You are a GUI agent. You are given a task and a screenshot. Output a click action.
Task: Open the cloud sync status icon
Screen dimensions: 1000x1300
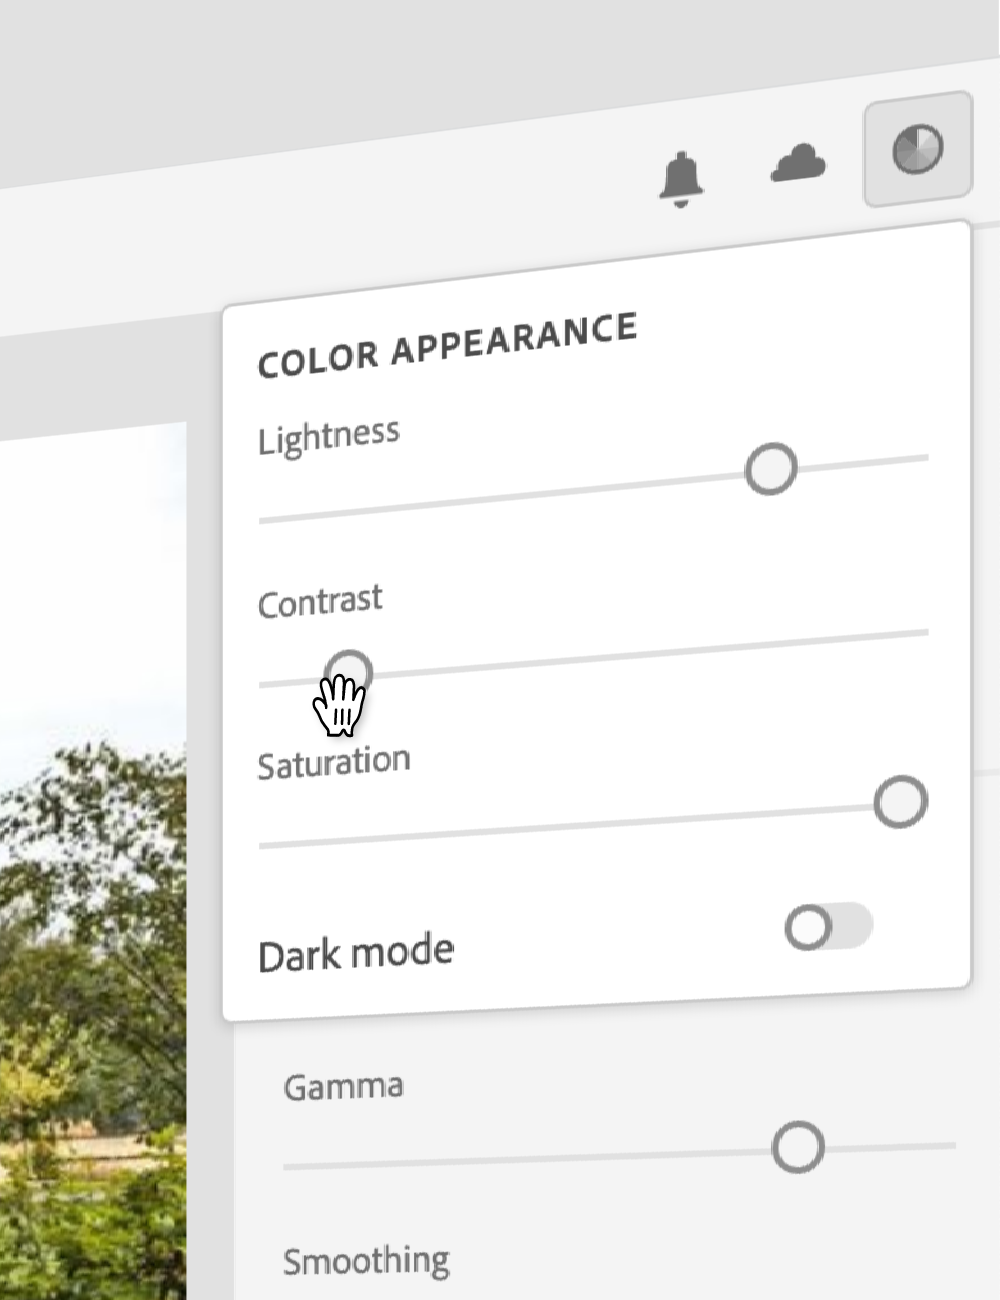pyautogui.click(x=798, y=163)
